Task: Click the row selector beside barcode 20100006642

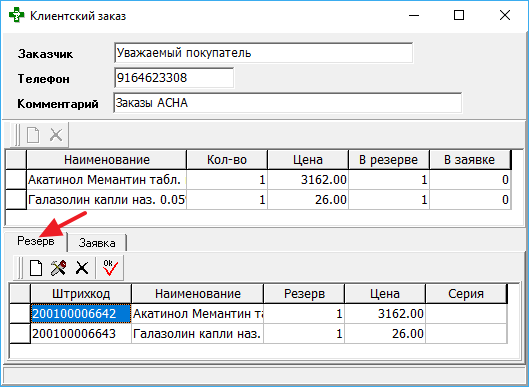Action: (20, 313)
